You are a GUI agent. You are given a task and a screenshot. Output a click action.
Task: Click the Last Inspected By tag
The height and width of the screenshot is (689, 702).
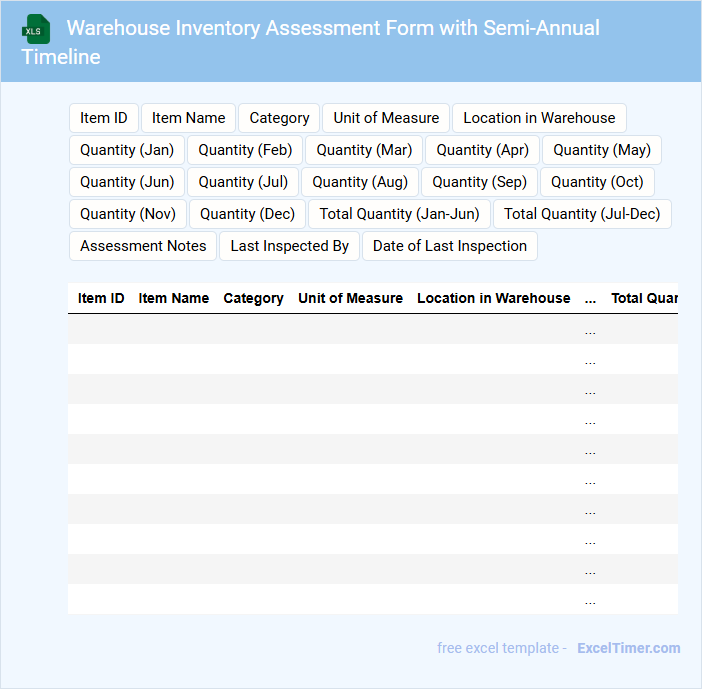pyautogui.click(x=289, y=246)
